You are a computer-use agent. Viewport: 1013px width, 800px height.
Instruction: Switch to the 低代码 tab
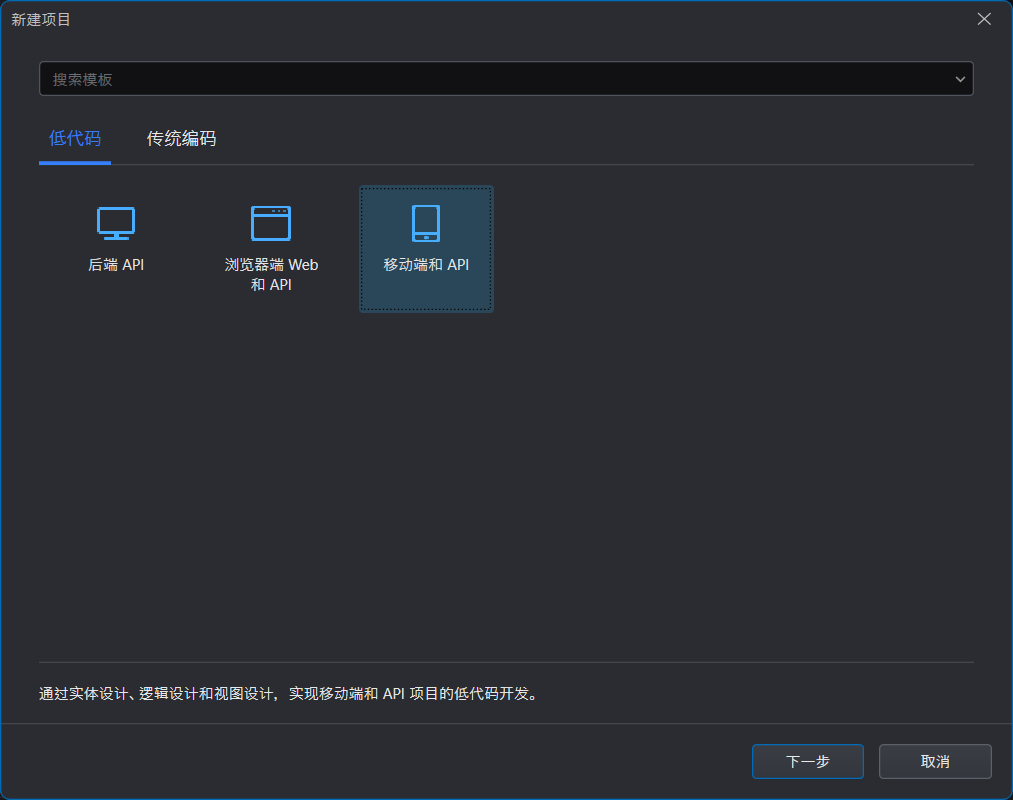[75, 139]
